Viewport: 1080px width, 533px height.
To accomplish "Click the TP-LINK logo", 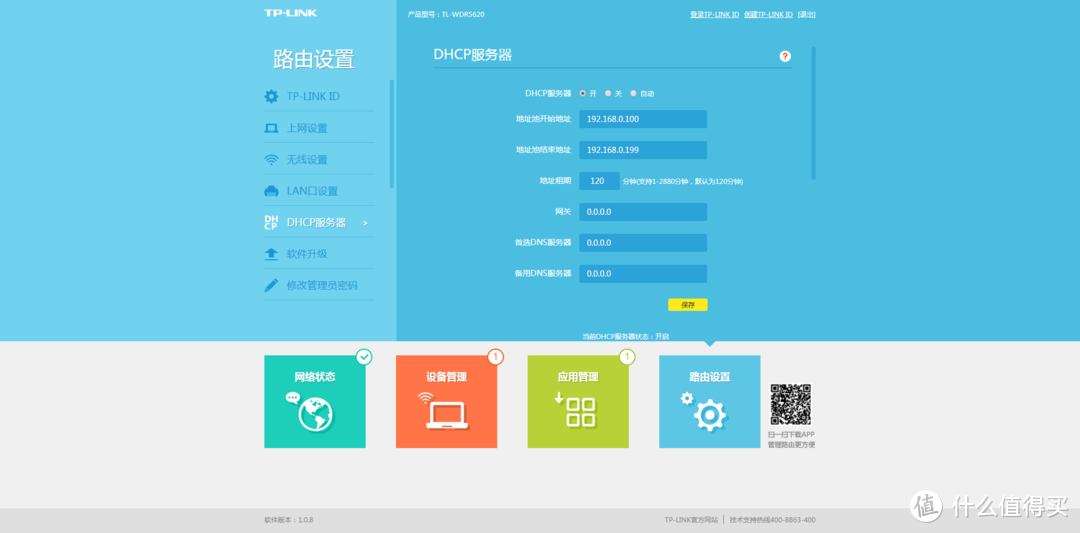I will 291,13.
